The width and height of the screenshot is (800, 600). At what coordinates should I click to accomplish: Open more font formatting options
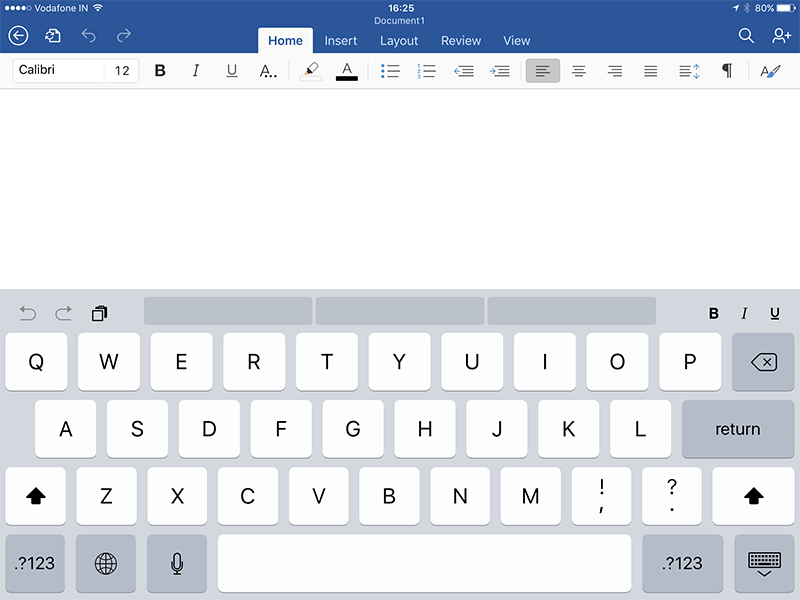(x=268, y=70)
